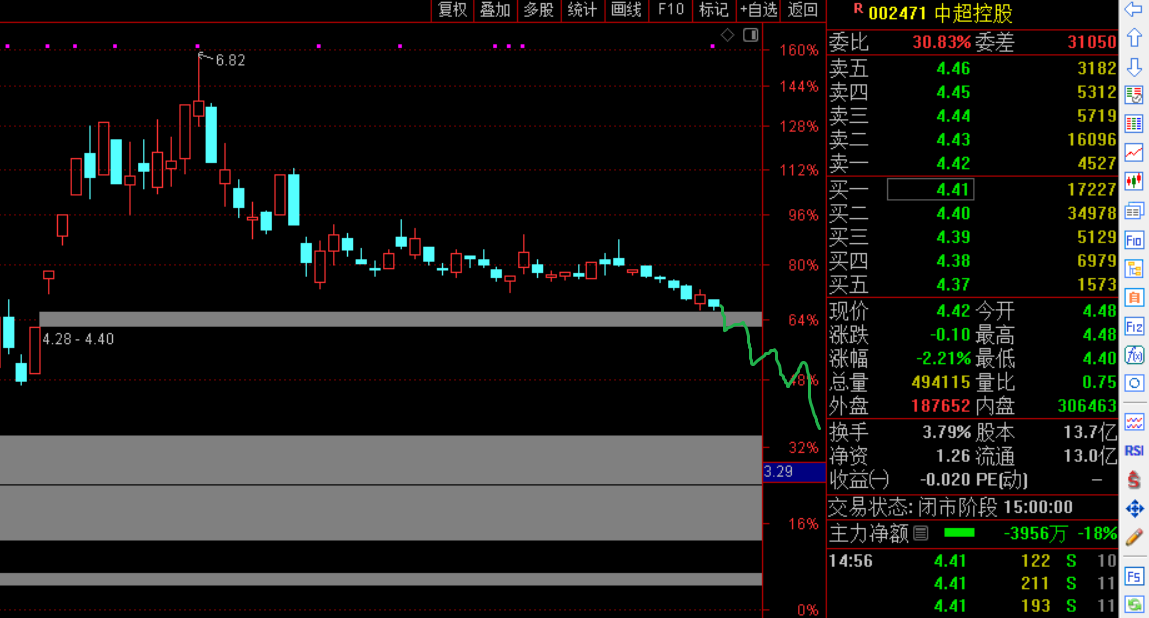This screenshot has width=1149, height=618.
Task: Click 买五 price 4.37
Action: 953,284
